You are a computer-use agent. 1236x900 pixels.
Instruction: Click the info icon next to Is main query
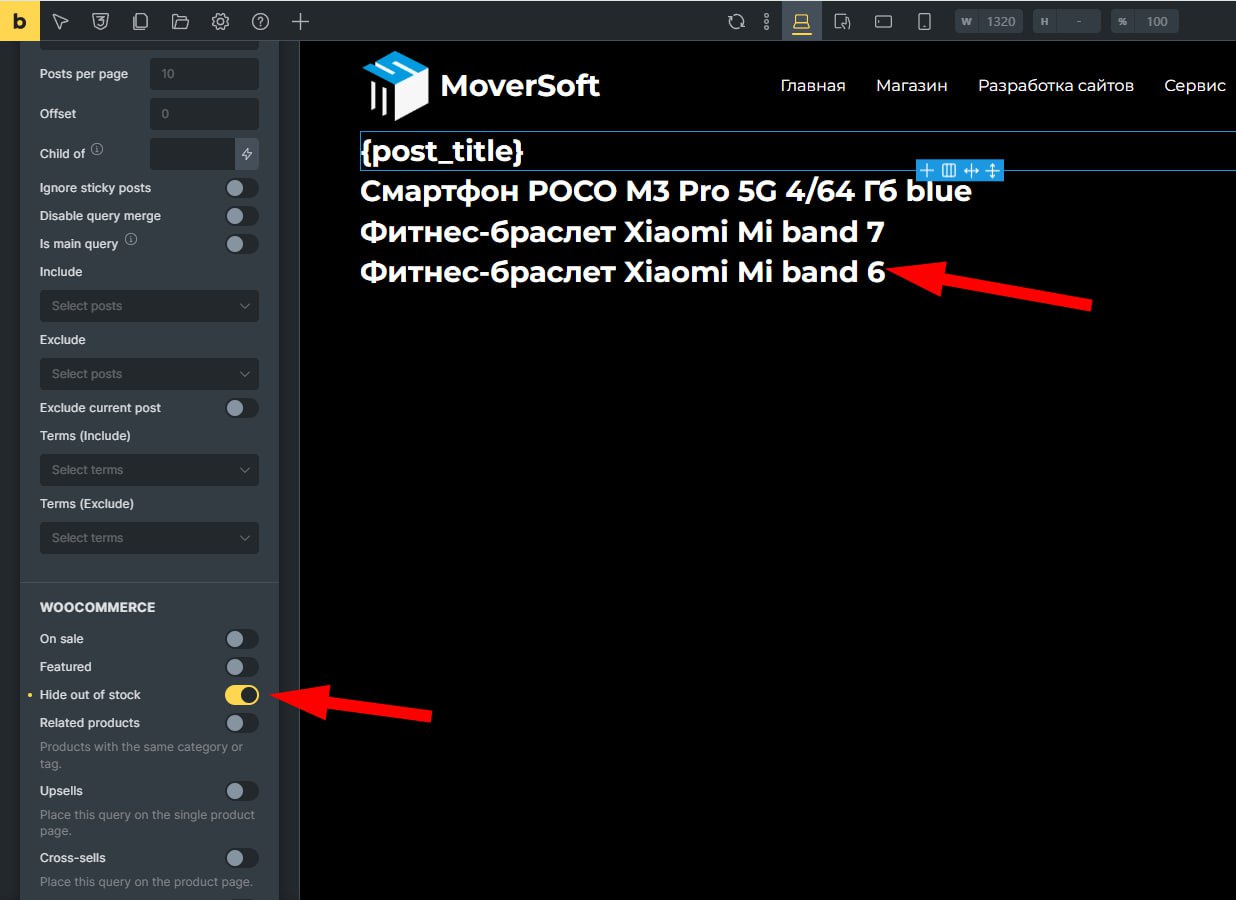131,240
